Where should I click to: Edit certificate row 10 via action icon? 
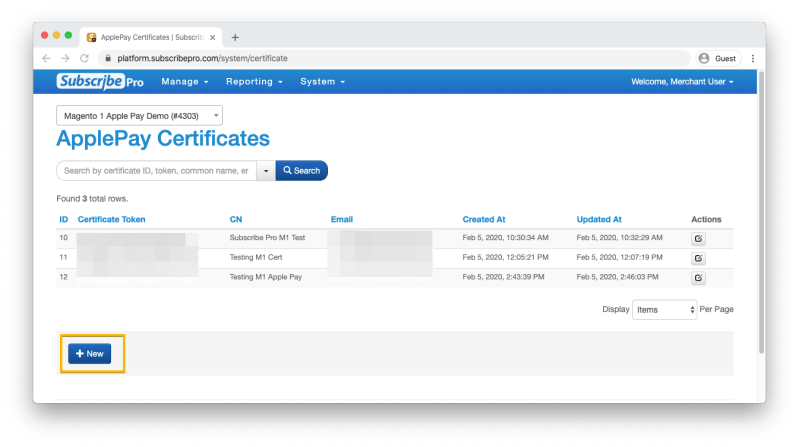[698, 239]
